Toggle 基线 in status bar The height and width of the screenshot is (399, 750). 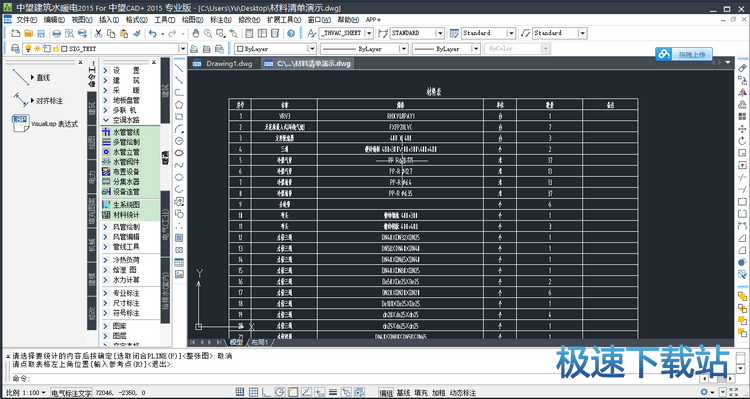(x=404, y=393)
